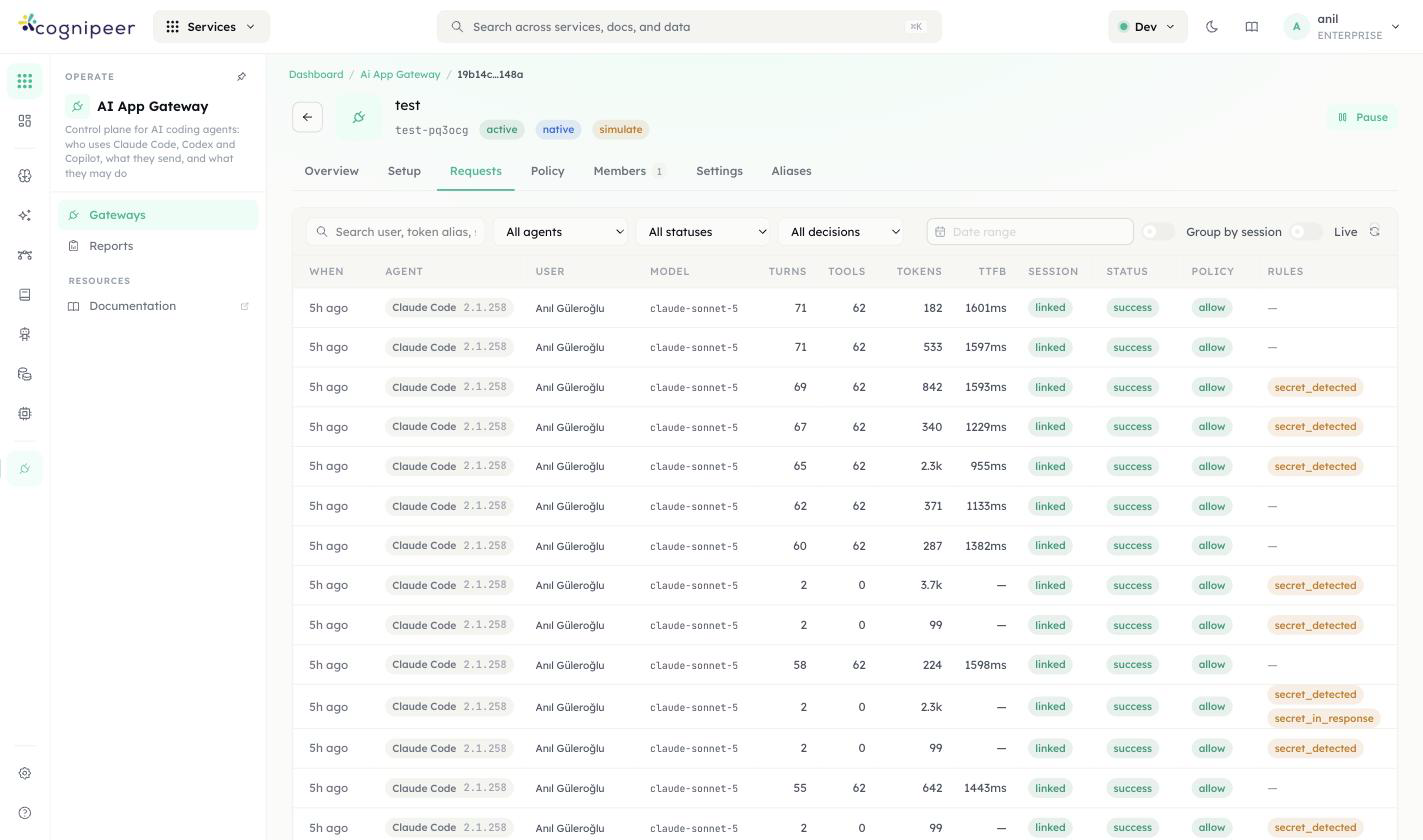Enable the Live toggle
Screen dimensions: 1423x840
[x=1306, y=232]
